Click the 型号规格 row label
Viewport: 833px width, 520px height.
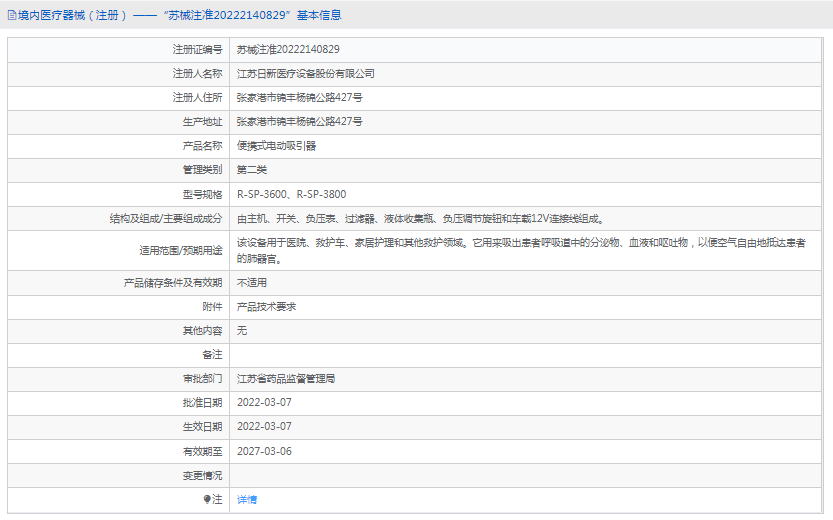coord(202,194)
